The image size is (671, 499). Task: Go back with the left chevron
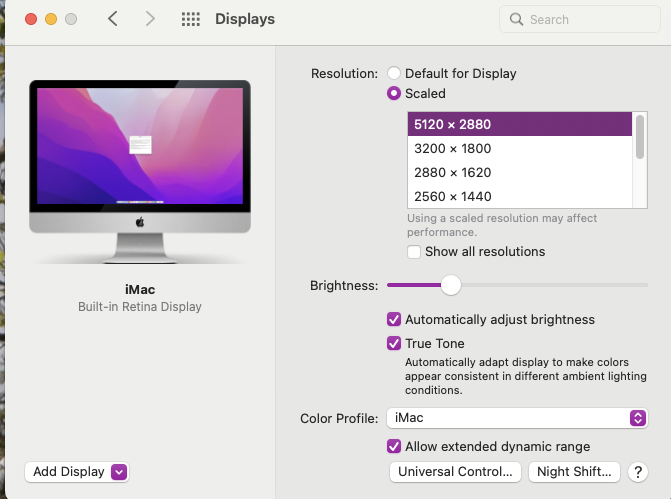point(113,19)
